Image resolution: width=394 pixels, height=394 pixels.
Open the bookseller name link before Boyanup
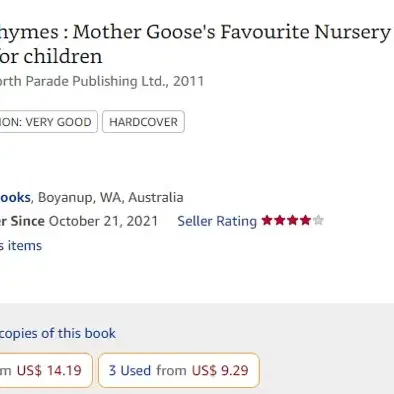click(x=15, y=197)
